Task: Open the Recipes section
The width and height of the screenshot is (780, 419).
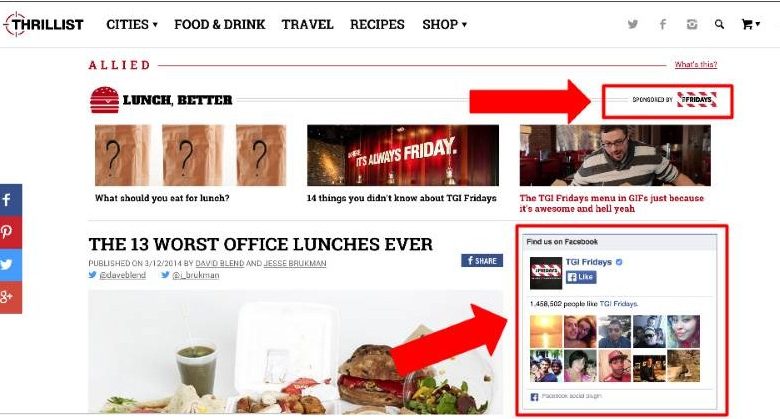Action: pyautogui.click(x=377, y=24)
